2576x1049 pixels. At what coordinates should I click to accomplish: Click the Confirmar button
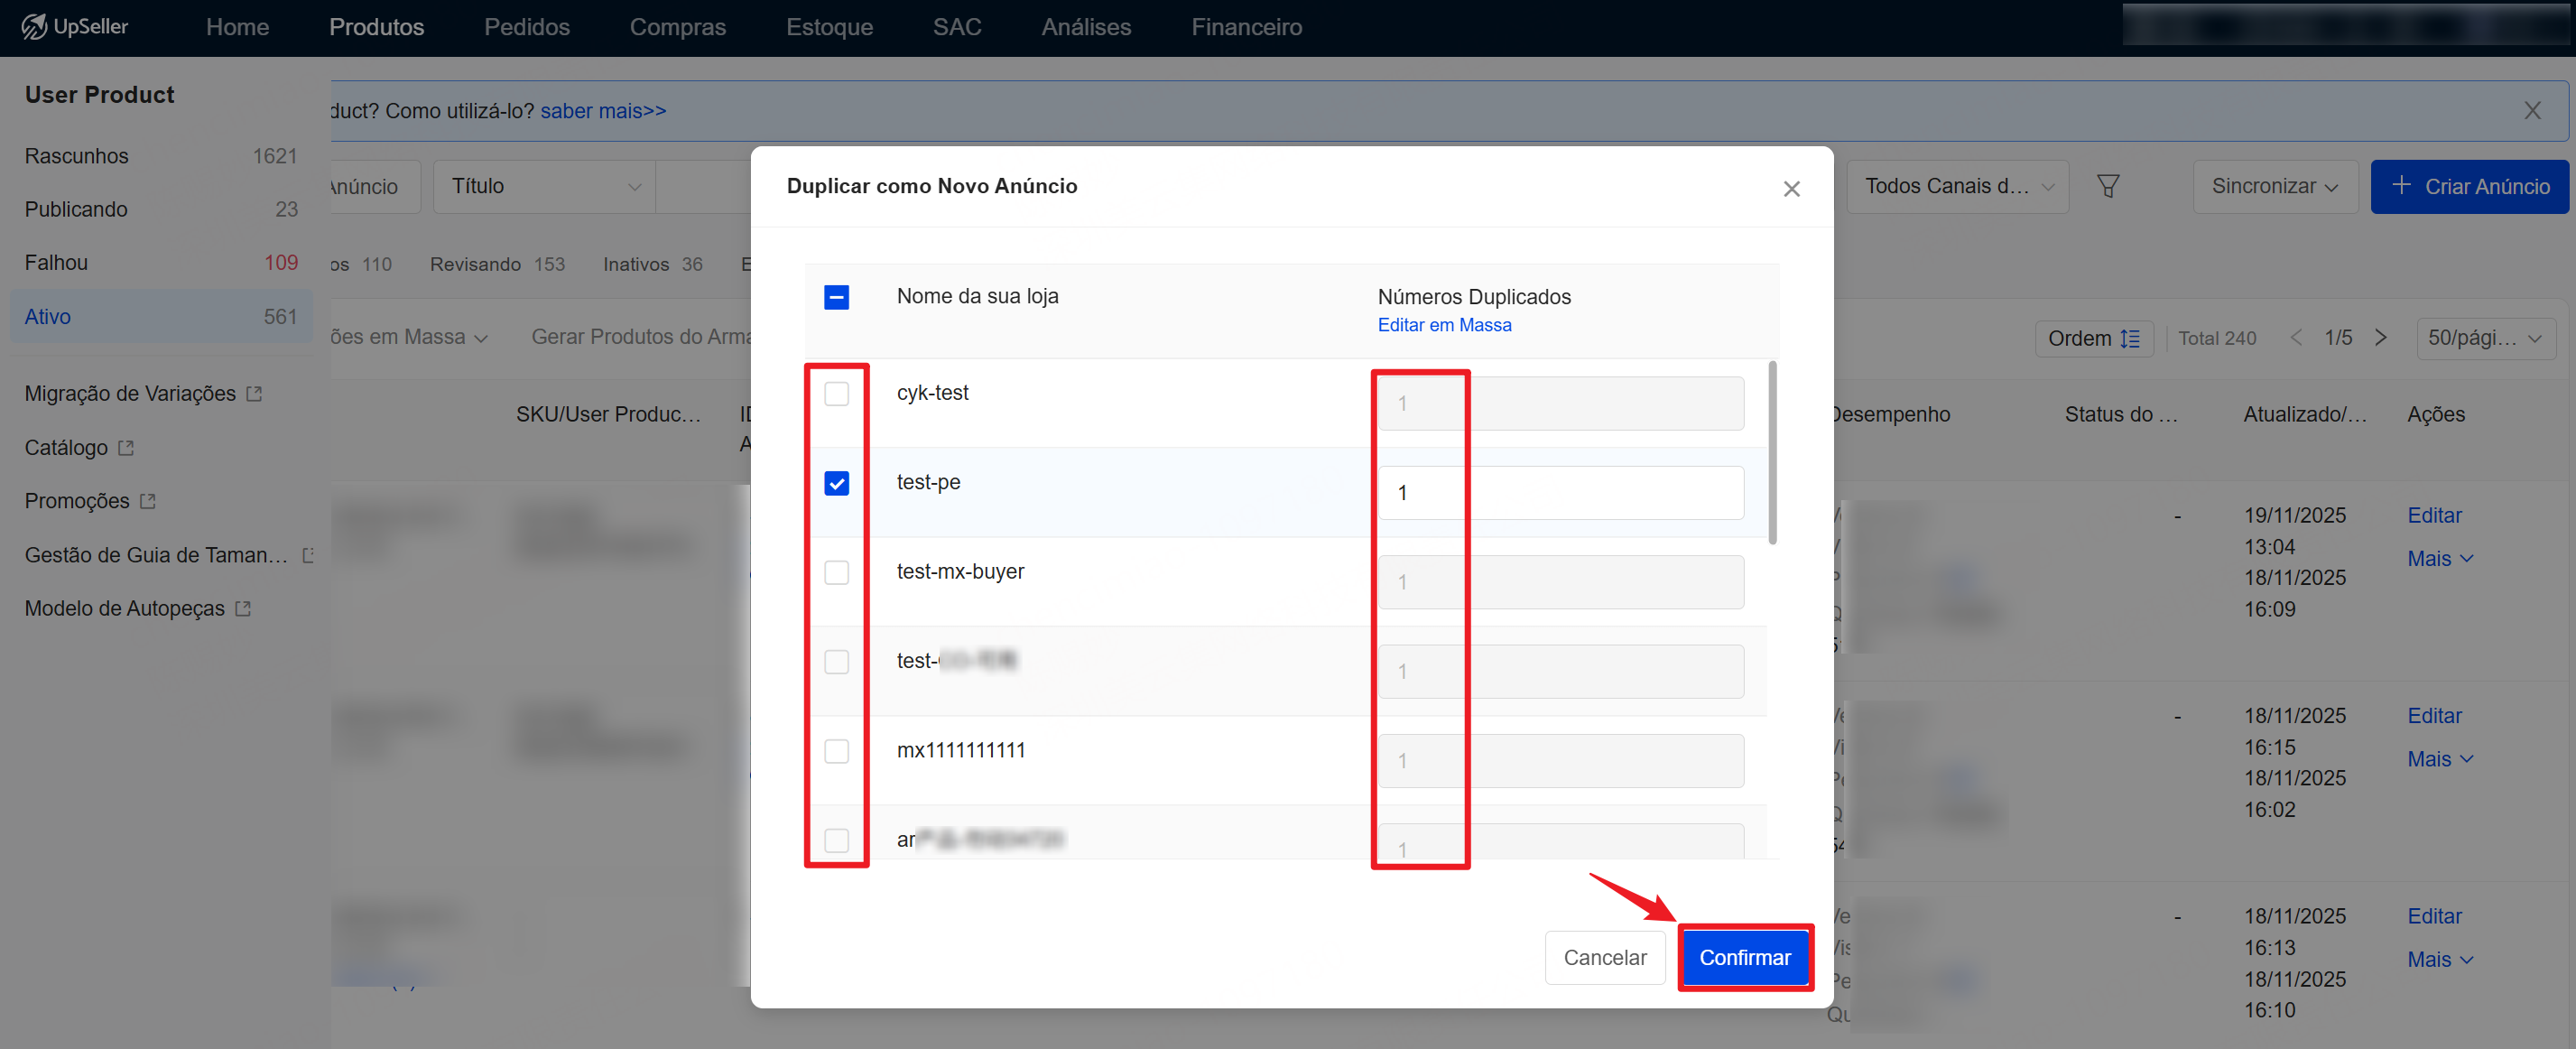pos(1744,957)
